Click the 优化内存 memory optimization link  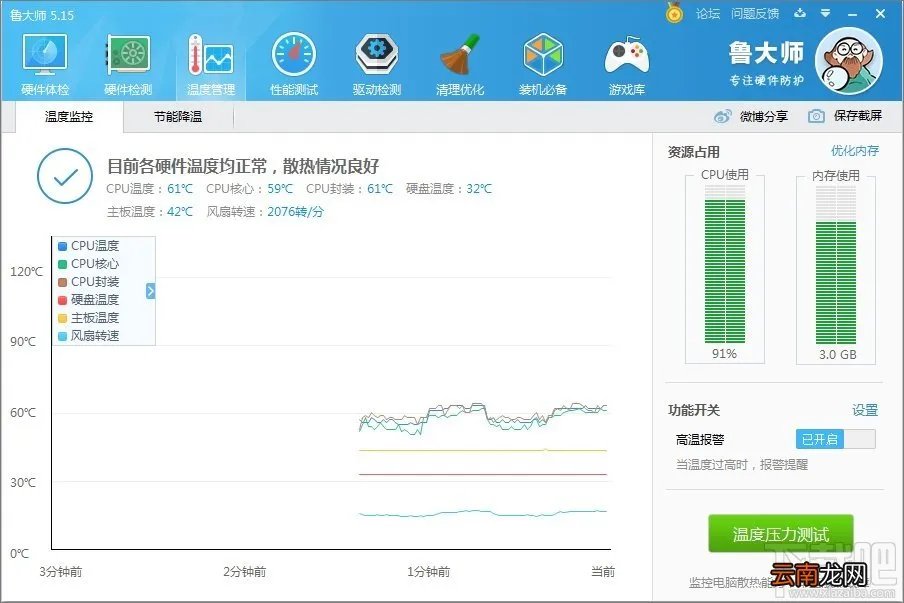tap(855, 148)
